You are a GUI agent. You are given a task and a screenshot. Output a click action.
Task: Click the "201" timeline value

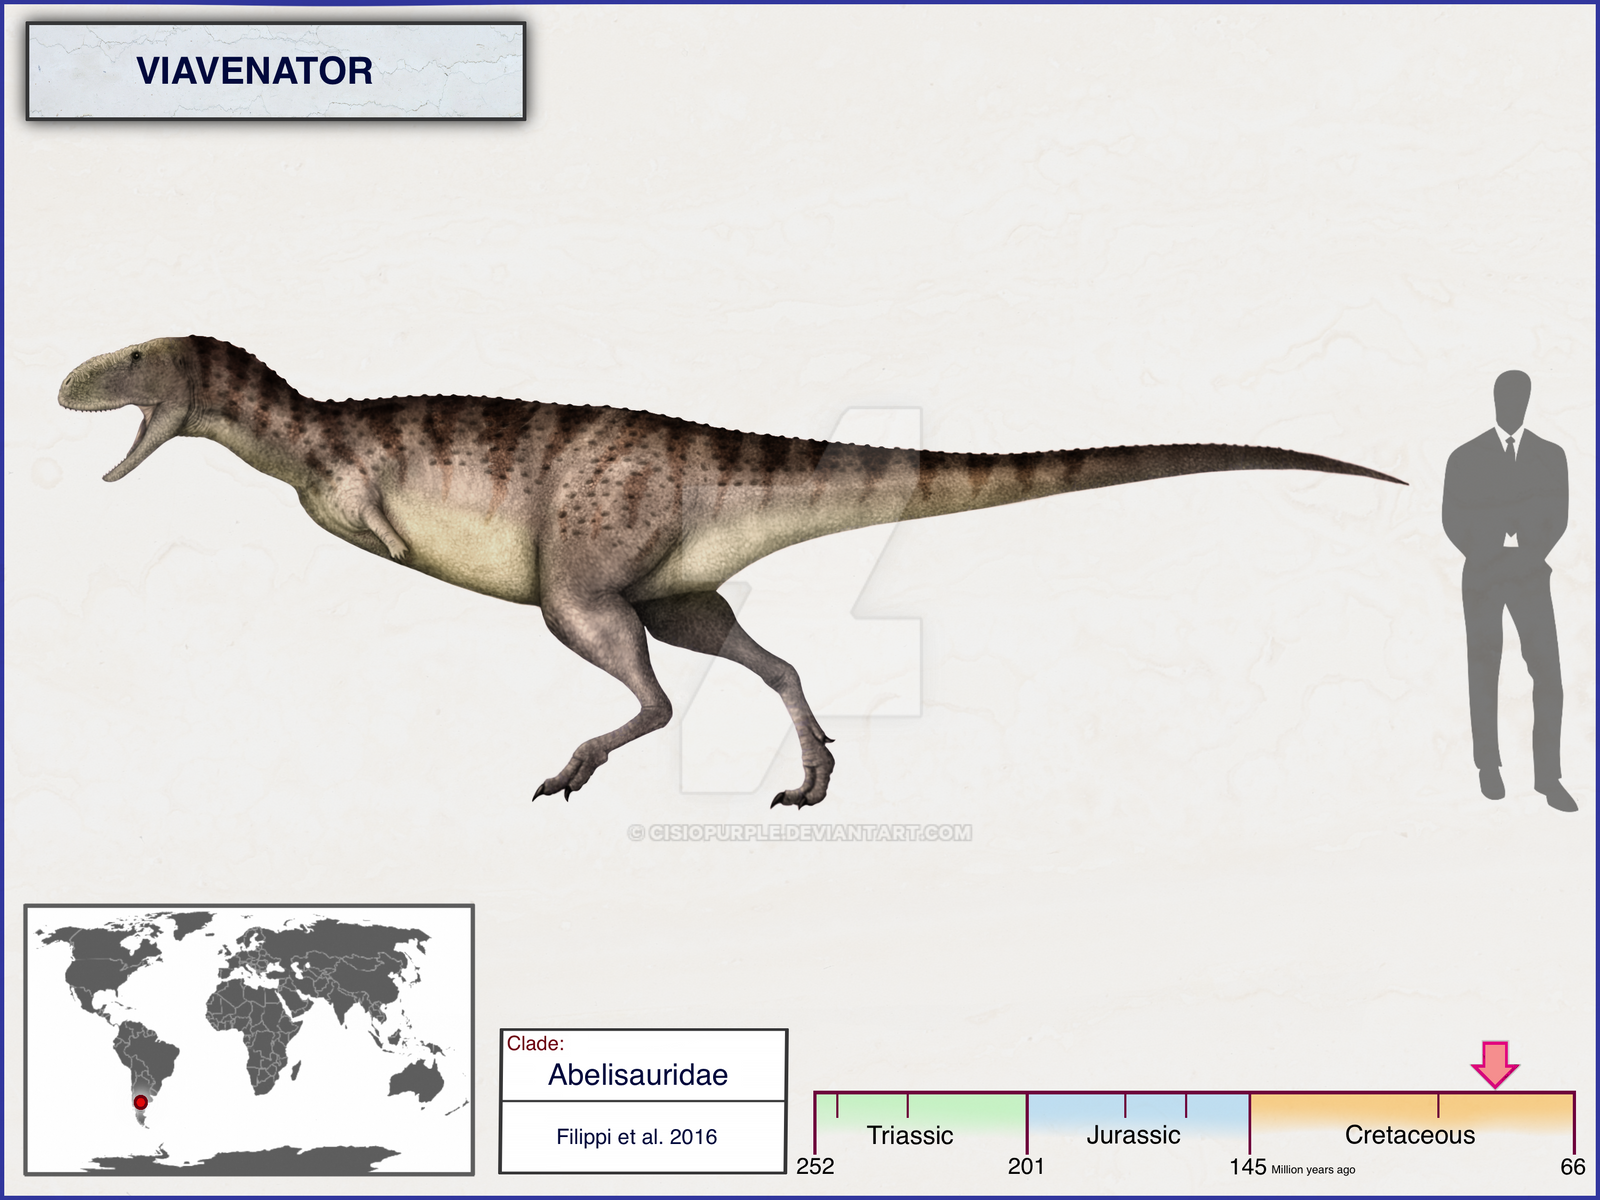1026,1167
